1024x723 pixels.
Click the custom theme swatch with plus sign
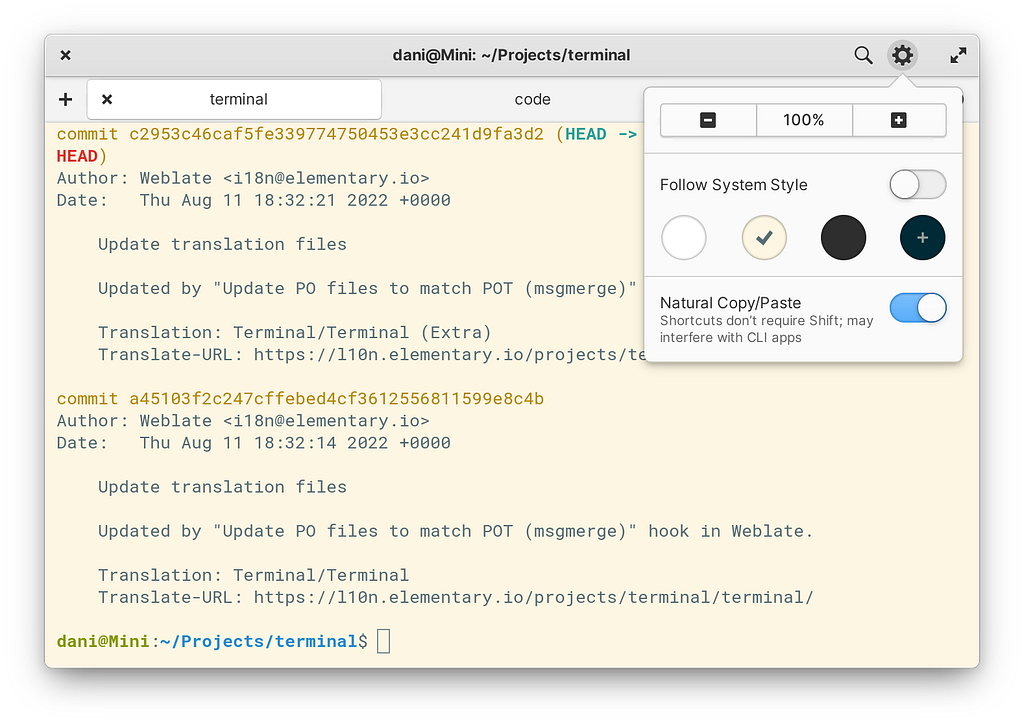pos(922,238)
